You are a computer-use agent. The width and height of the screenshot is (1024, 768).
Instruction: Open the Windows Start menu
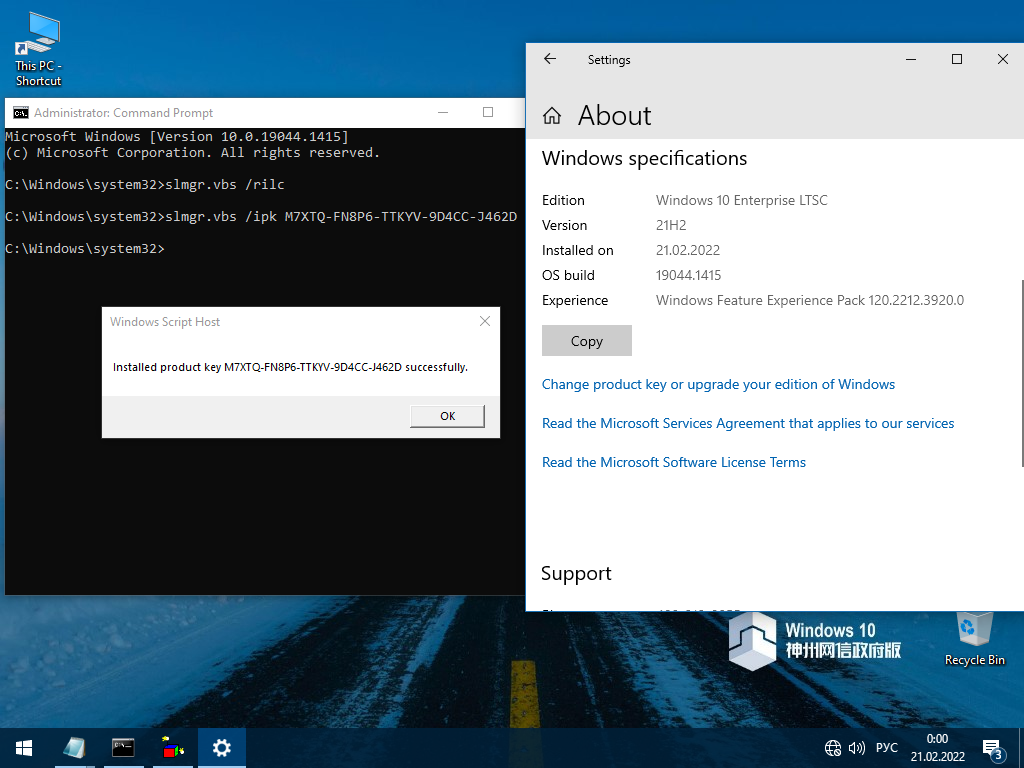(24, 748)
